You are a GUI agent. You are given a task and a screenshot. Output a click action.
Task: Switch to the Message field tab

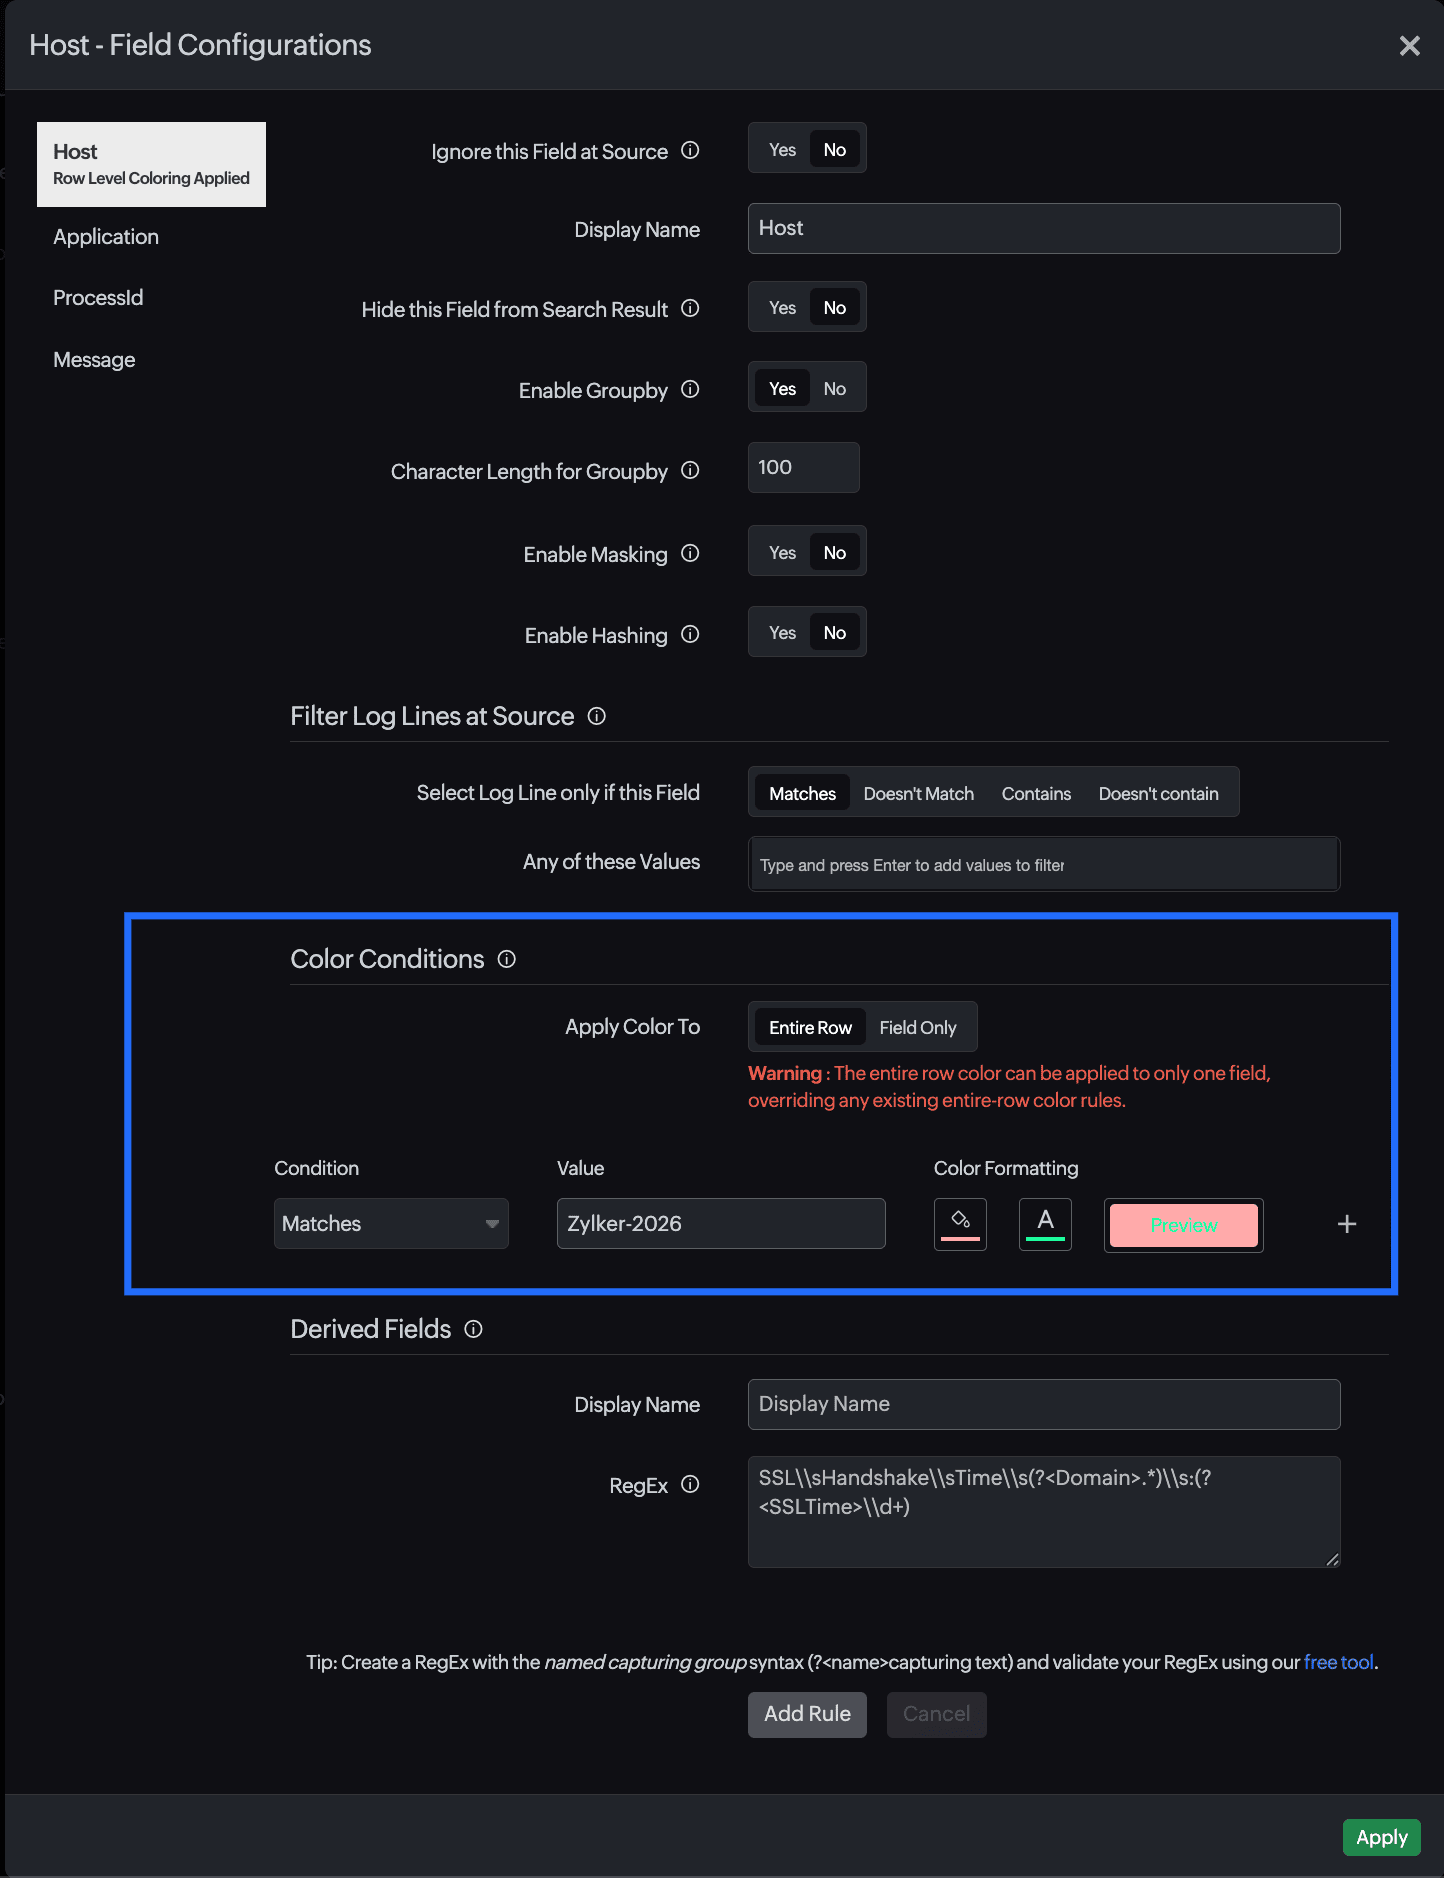(94, 360)
